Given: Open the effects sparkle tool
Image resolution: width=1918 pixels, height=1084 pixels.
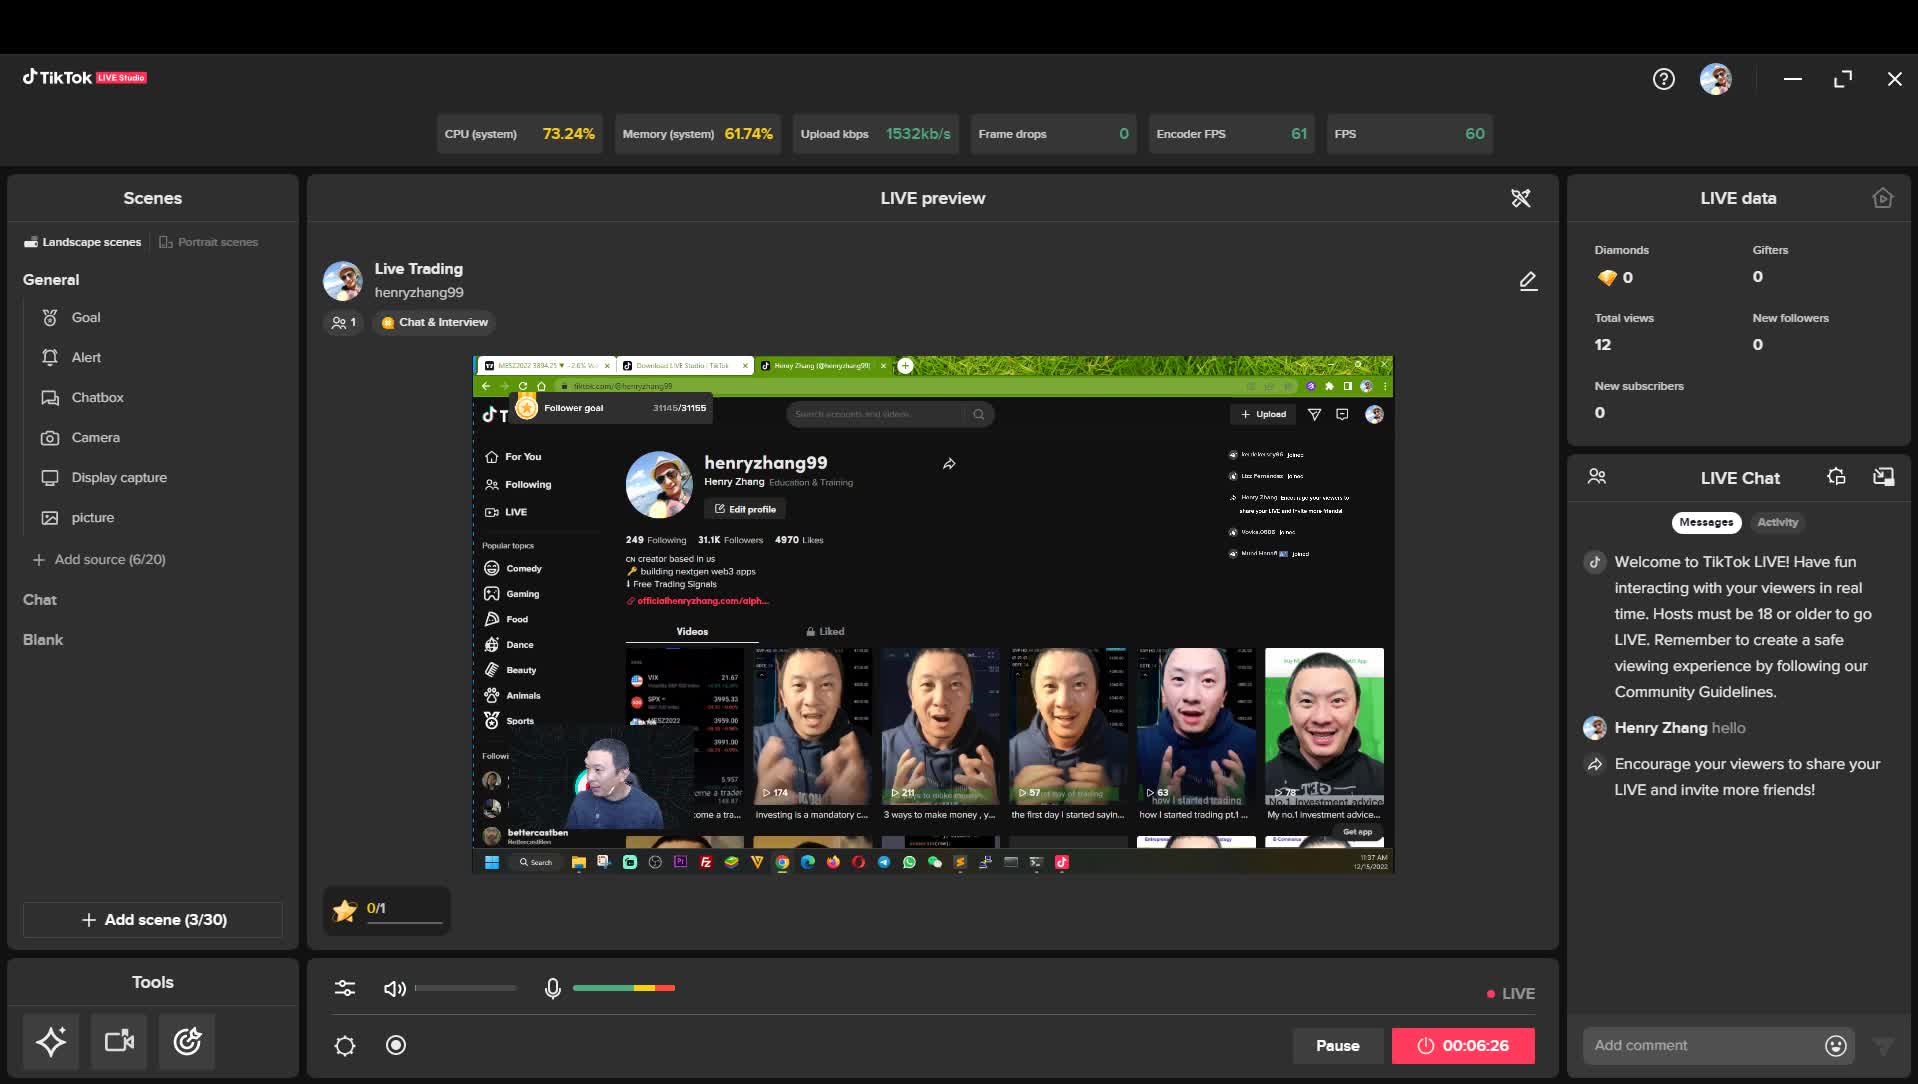Looking at the screenshot, I should (x=51, y=1041).
